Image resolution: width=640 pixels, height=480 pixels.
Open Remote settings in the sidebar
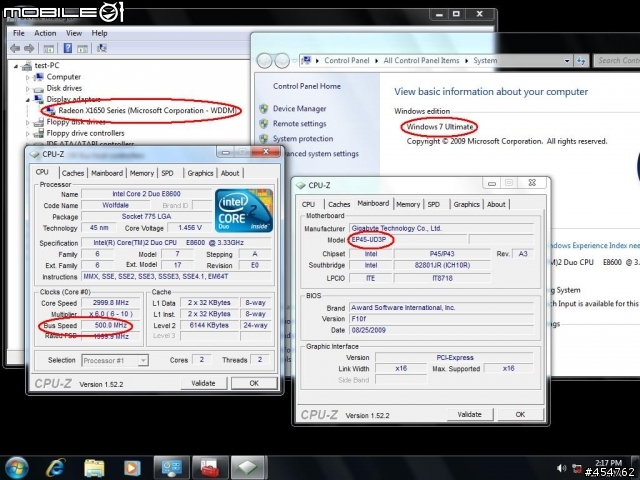(299, 124)
